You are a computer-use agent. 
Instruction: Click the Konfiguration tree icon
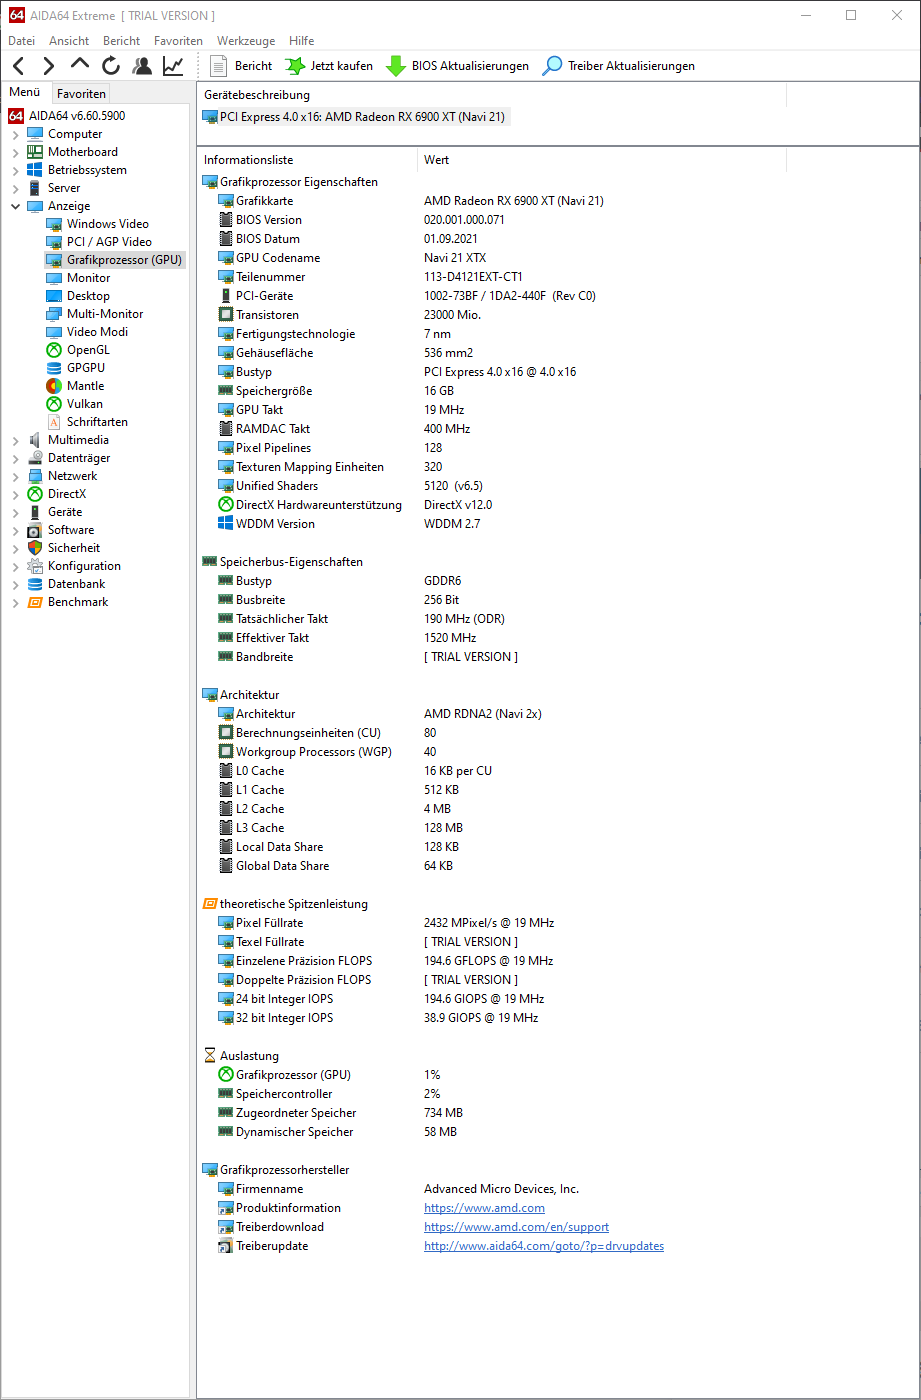click(35, 566)
